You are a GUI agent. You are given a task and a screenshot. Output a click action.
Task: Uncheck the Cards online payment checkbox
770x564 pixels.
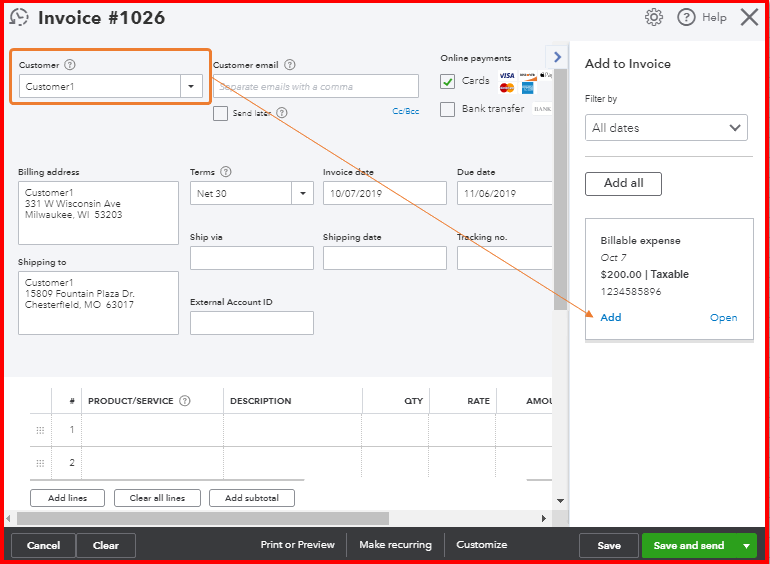pyautogui.click(x=447, y=81)
